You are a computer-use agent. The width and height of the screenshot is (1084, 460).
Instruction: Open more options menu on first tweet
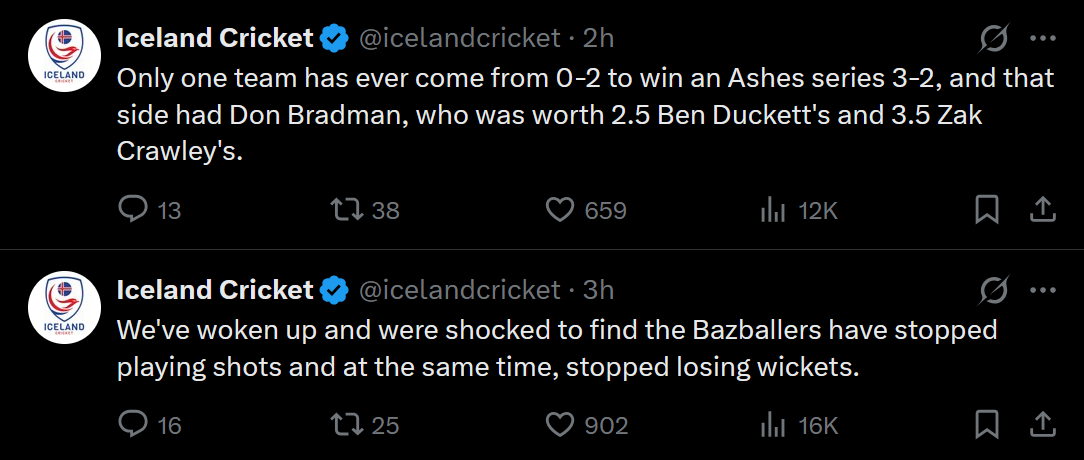click(1043, 39)
